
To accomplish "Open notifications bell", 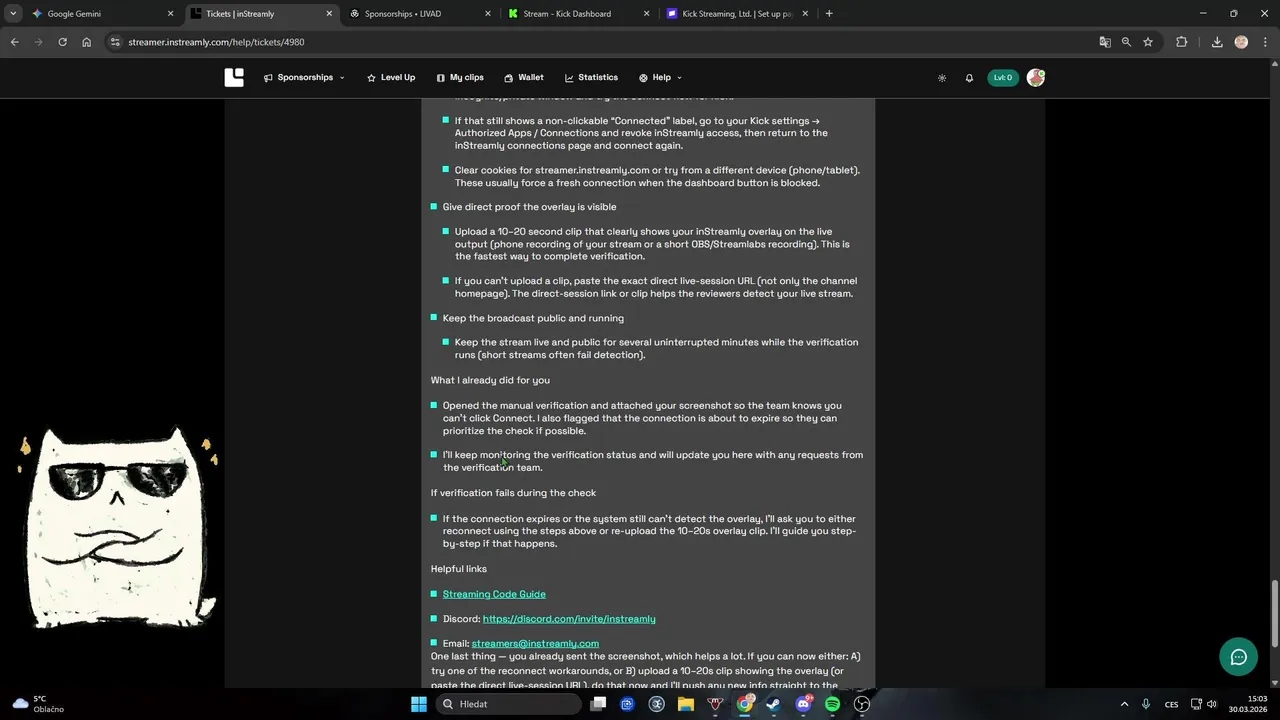I will (969, 78).
